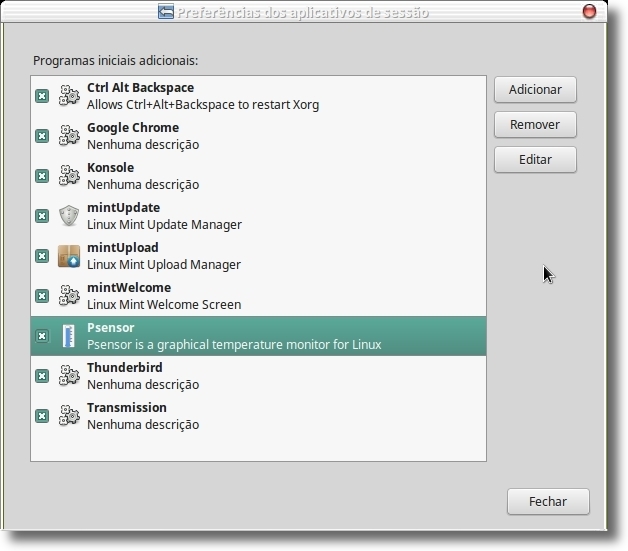Disable Google Chrome startup checkbox
The height and width of the screenshot is (551, 628).
coord(42,136)
